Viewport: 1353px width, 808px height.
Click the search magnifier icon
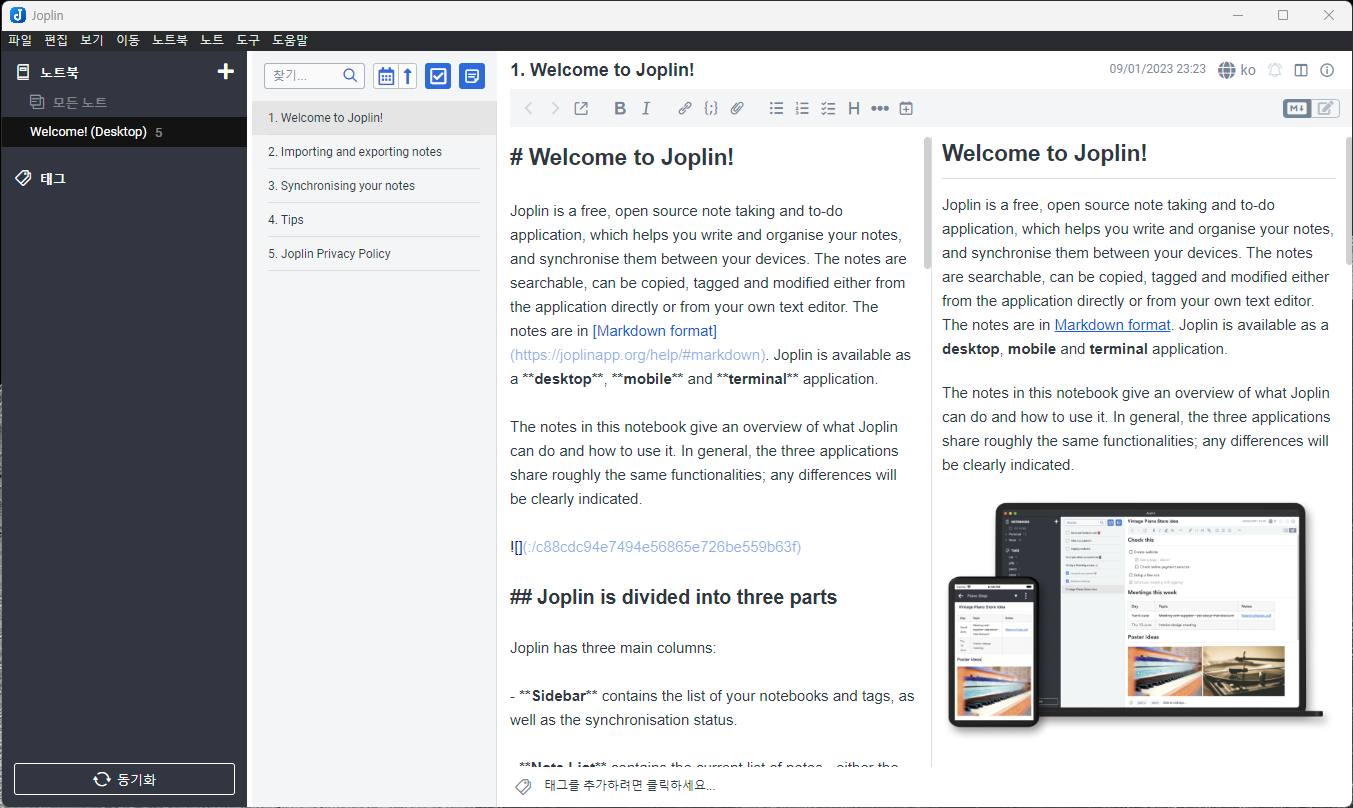pos(350,75)
